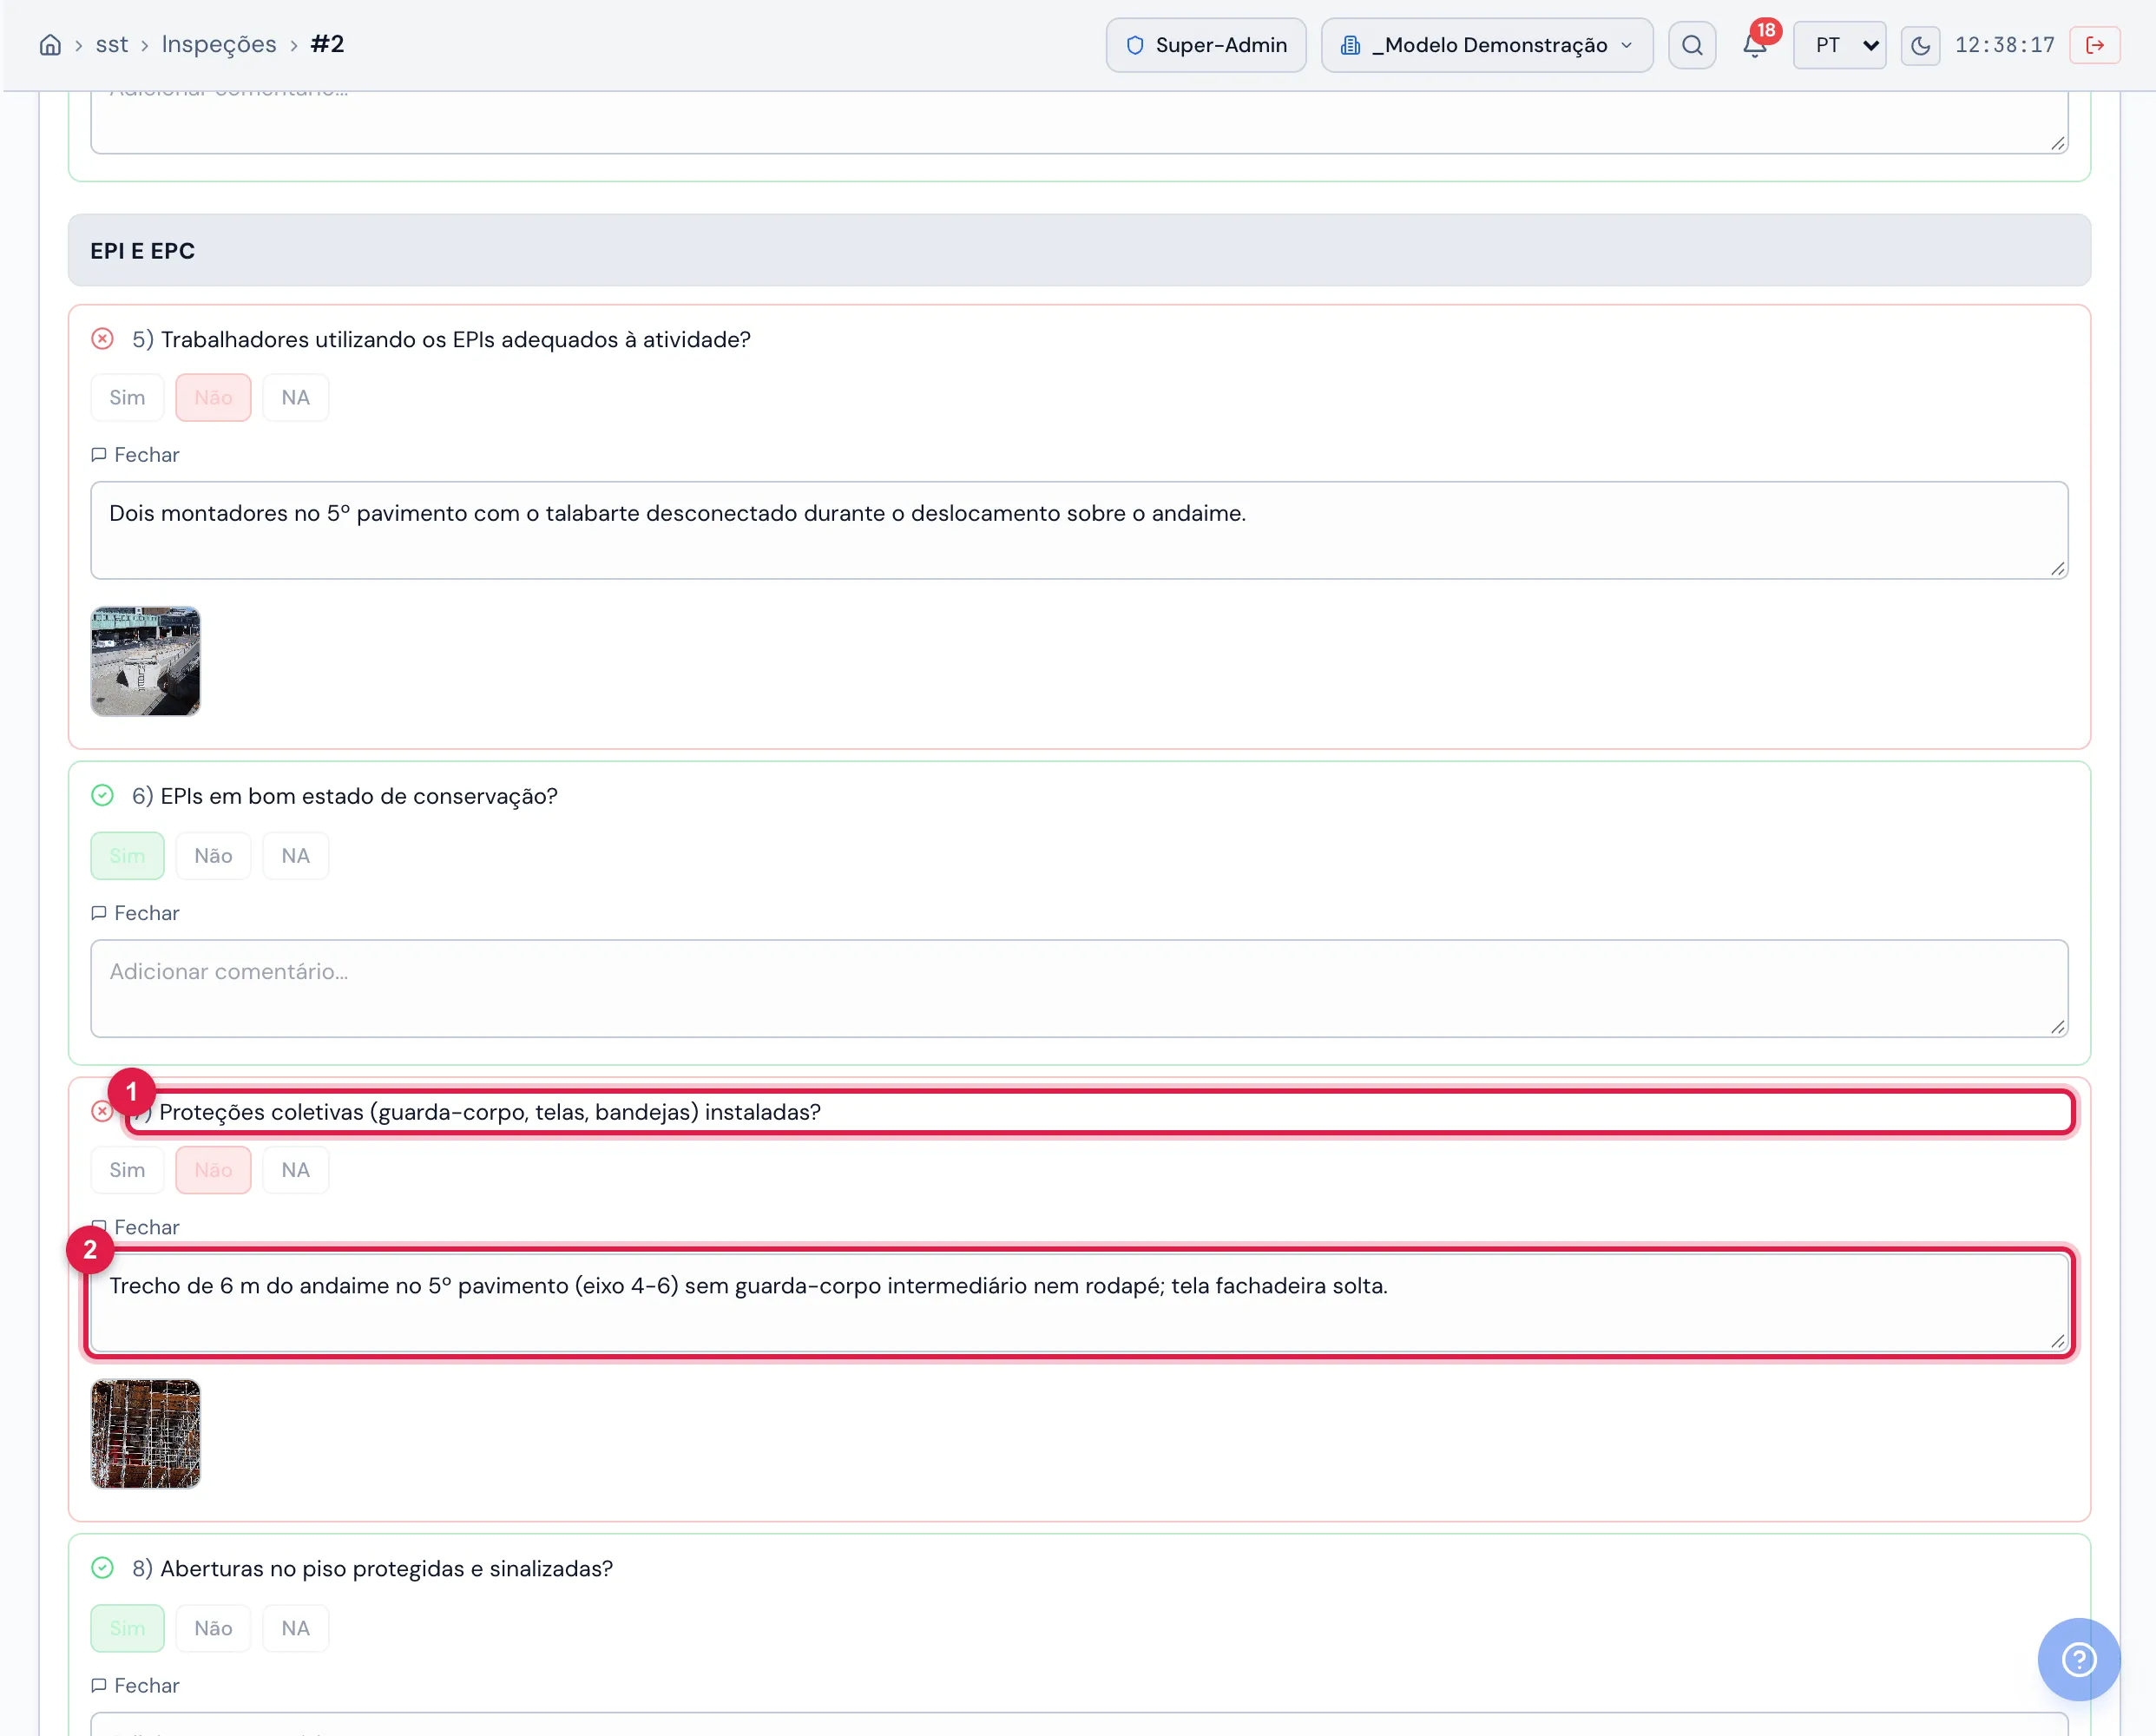The height and width of the screenshot is (1736, 2156).
Task: Select NA for question 6 conservação
Action: click(x=295, y=855)
